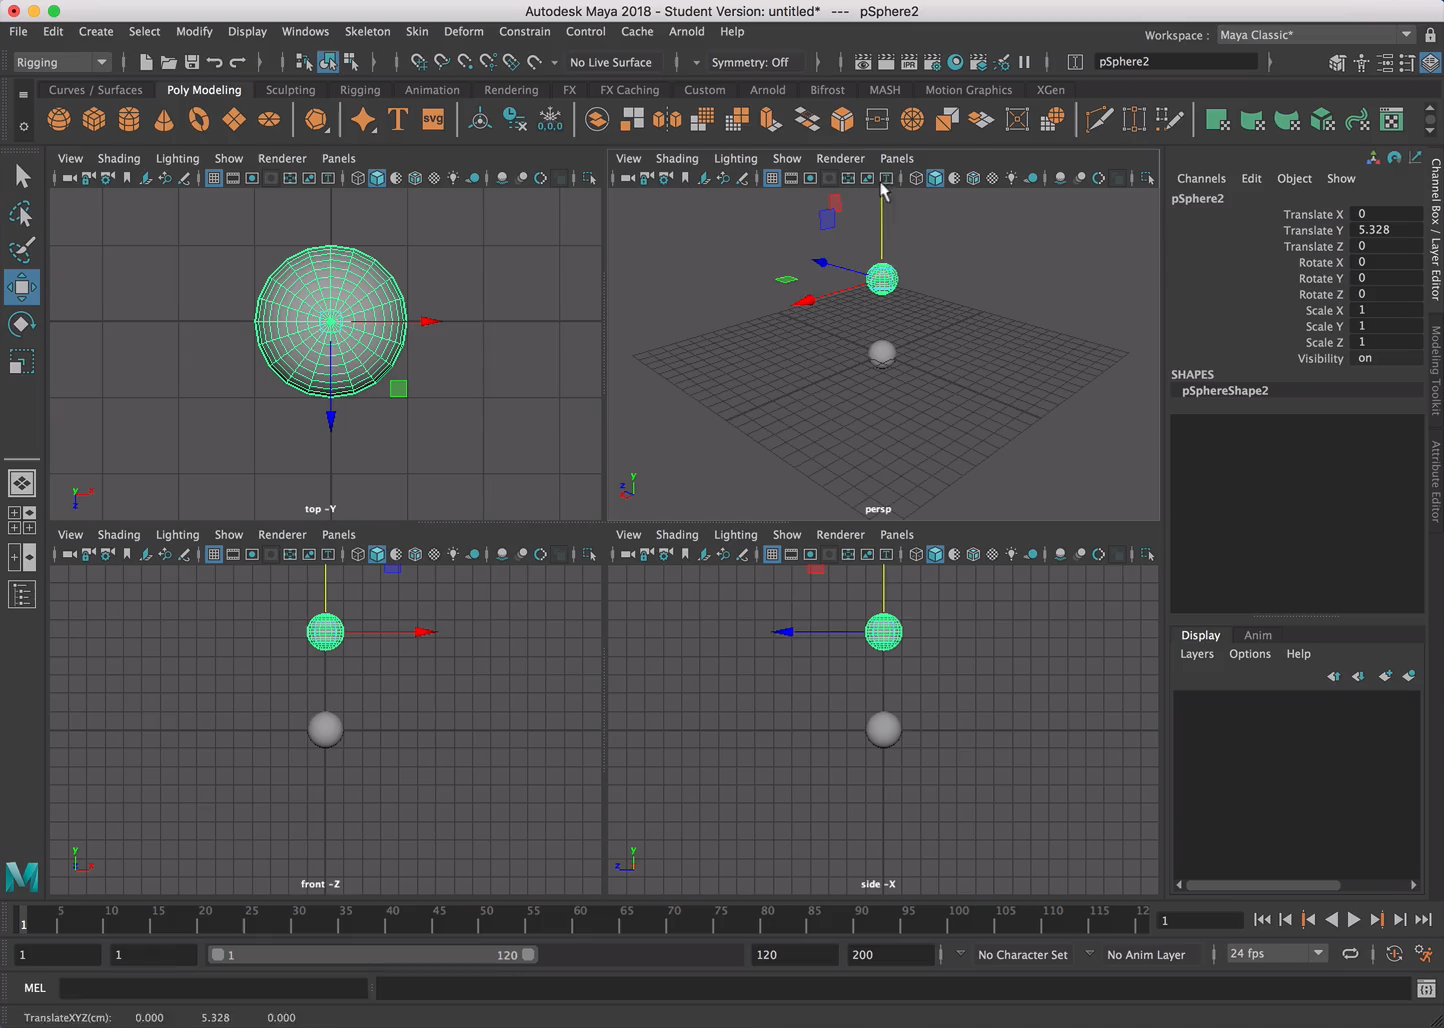Select the Rotate tool in the toolbox

pyautogui.click(x=21, y=324)
